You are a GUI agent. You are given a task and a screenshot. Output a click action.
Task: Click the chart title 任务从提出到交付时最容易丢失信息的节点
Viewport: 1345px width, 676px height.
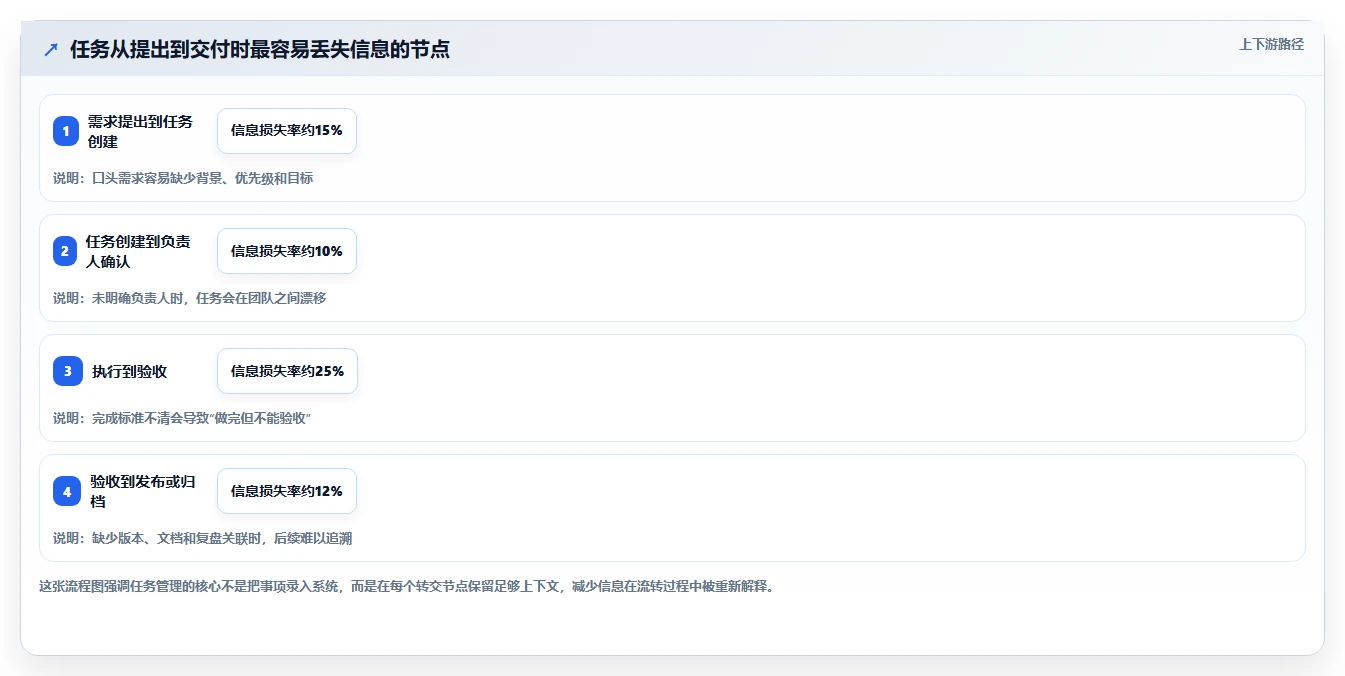(x=260, y=49)
